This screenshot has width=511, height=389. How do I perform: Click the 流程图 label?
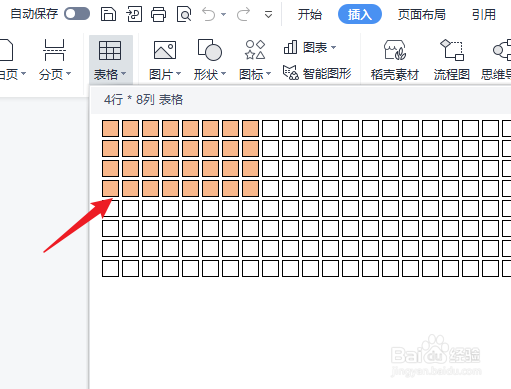[452, 74]
